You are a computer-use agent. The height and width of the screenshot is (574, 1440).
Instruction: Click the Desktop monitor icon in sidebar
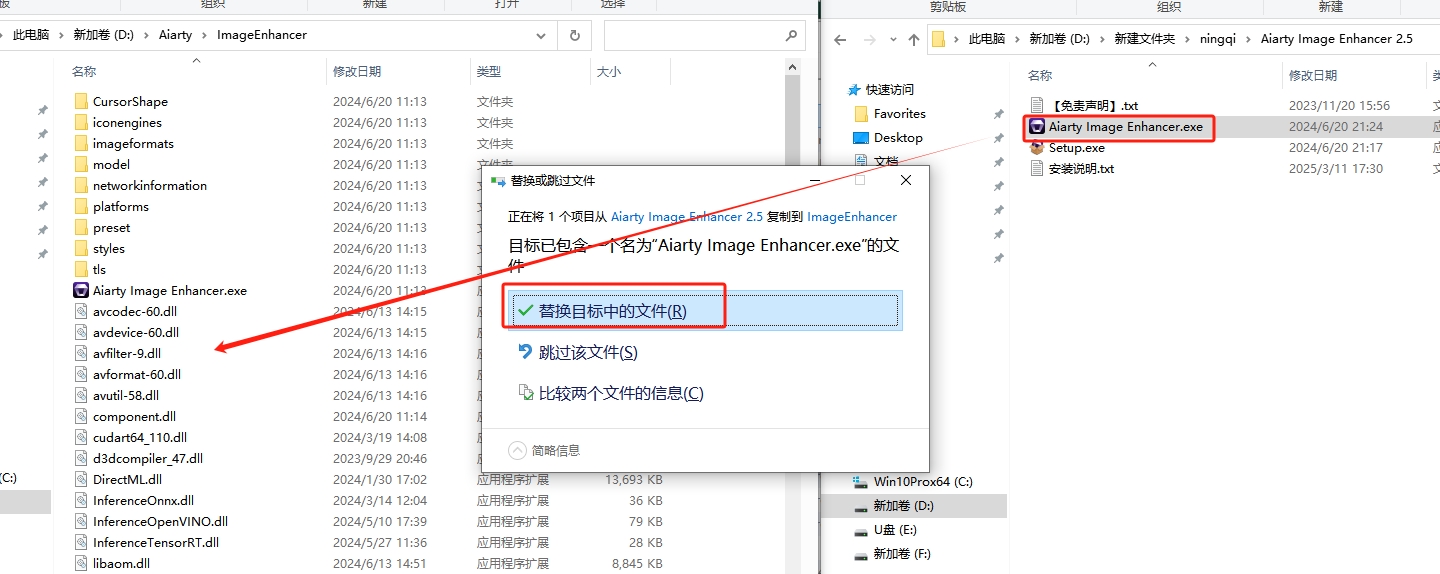860,137
